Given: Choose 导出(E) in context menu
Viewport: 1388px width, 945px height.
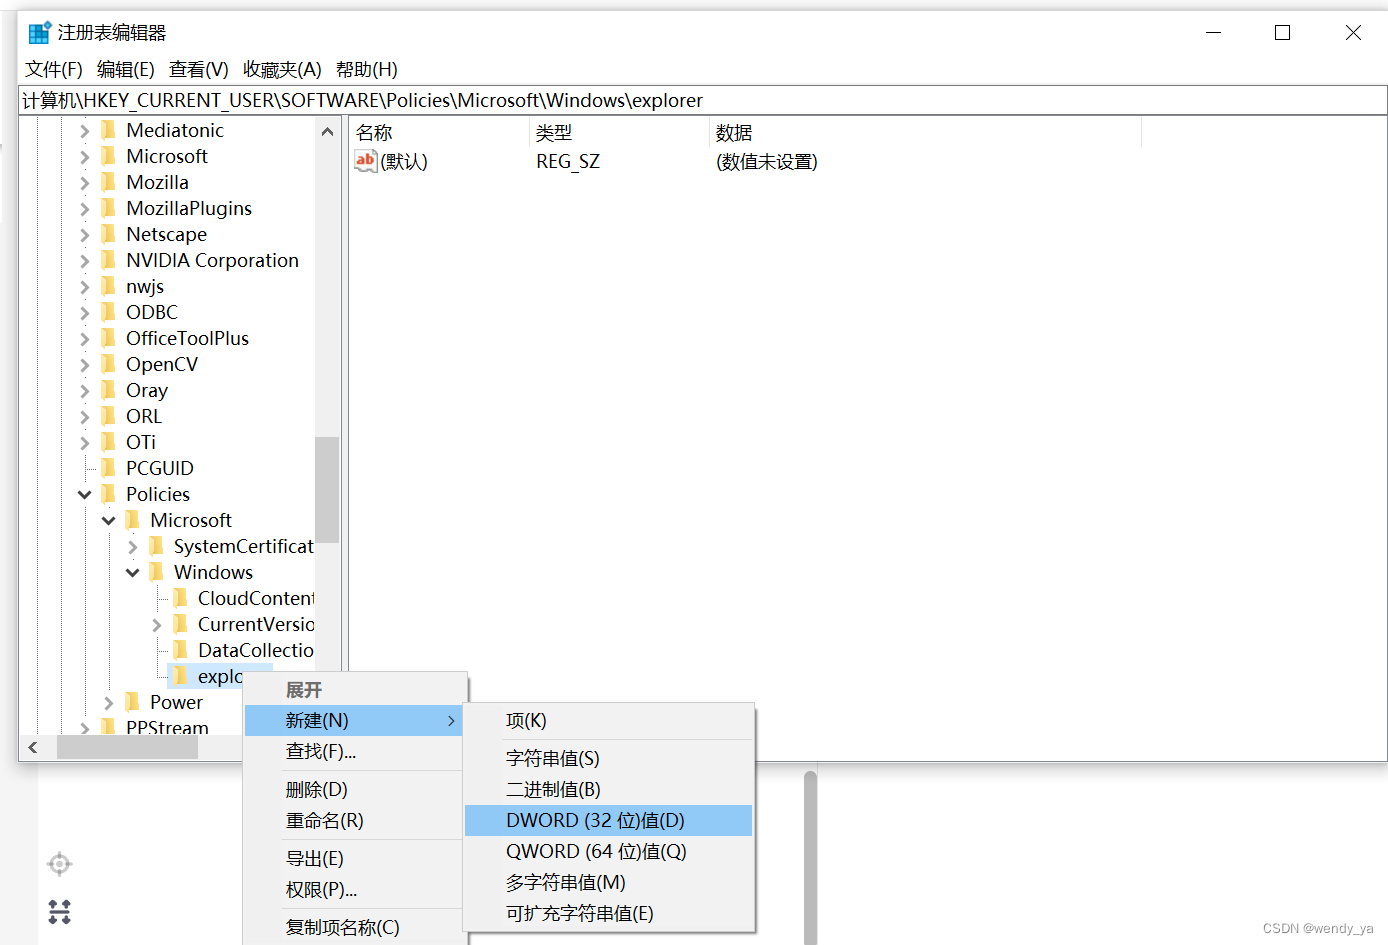Looking at the screenshot, I should [355, 859].
